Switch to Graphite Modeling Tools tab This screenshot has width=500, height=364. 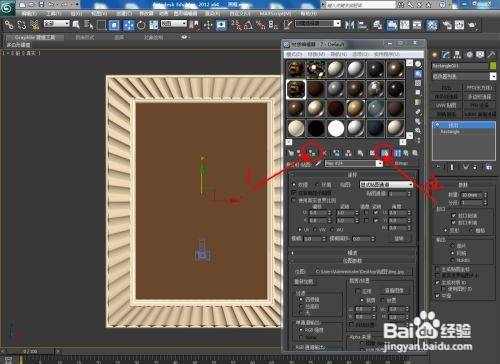[35, 37]
